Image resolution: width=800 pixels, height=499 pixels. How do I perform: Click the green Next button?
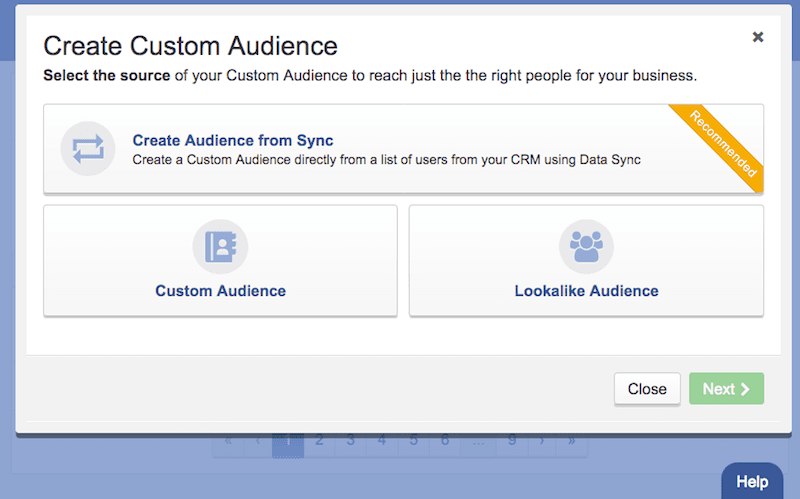[x=726, y=389]
